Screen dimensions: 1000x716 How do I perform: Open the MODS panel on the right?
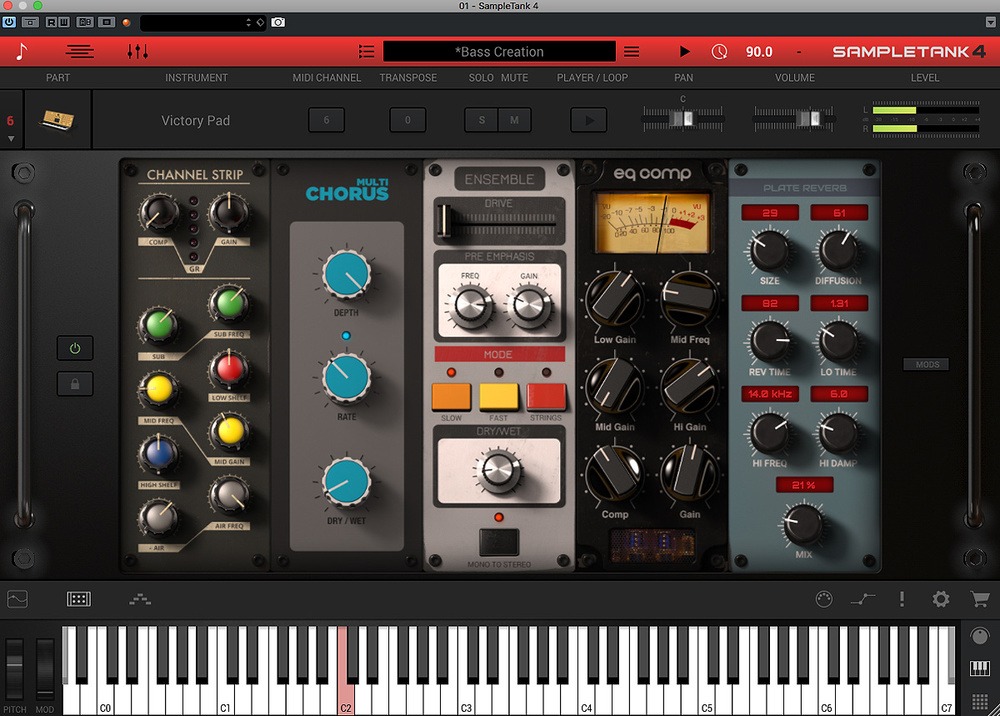tap(926, 364)
